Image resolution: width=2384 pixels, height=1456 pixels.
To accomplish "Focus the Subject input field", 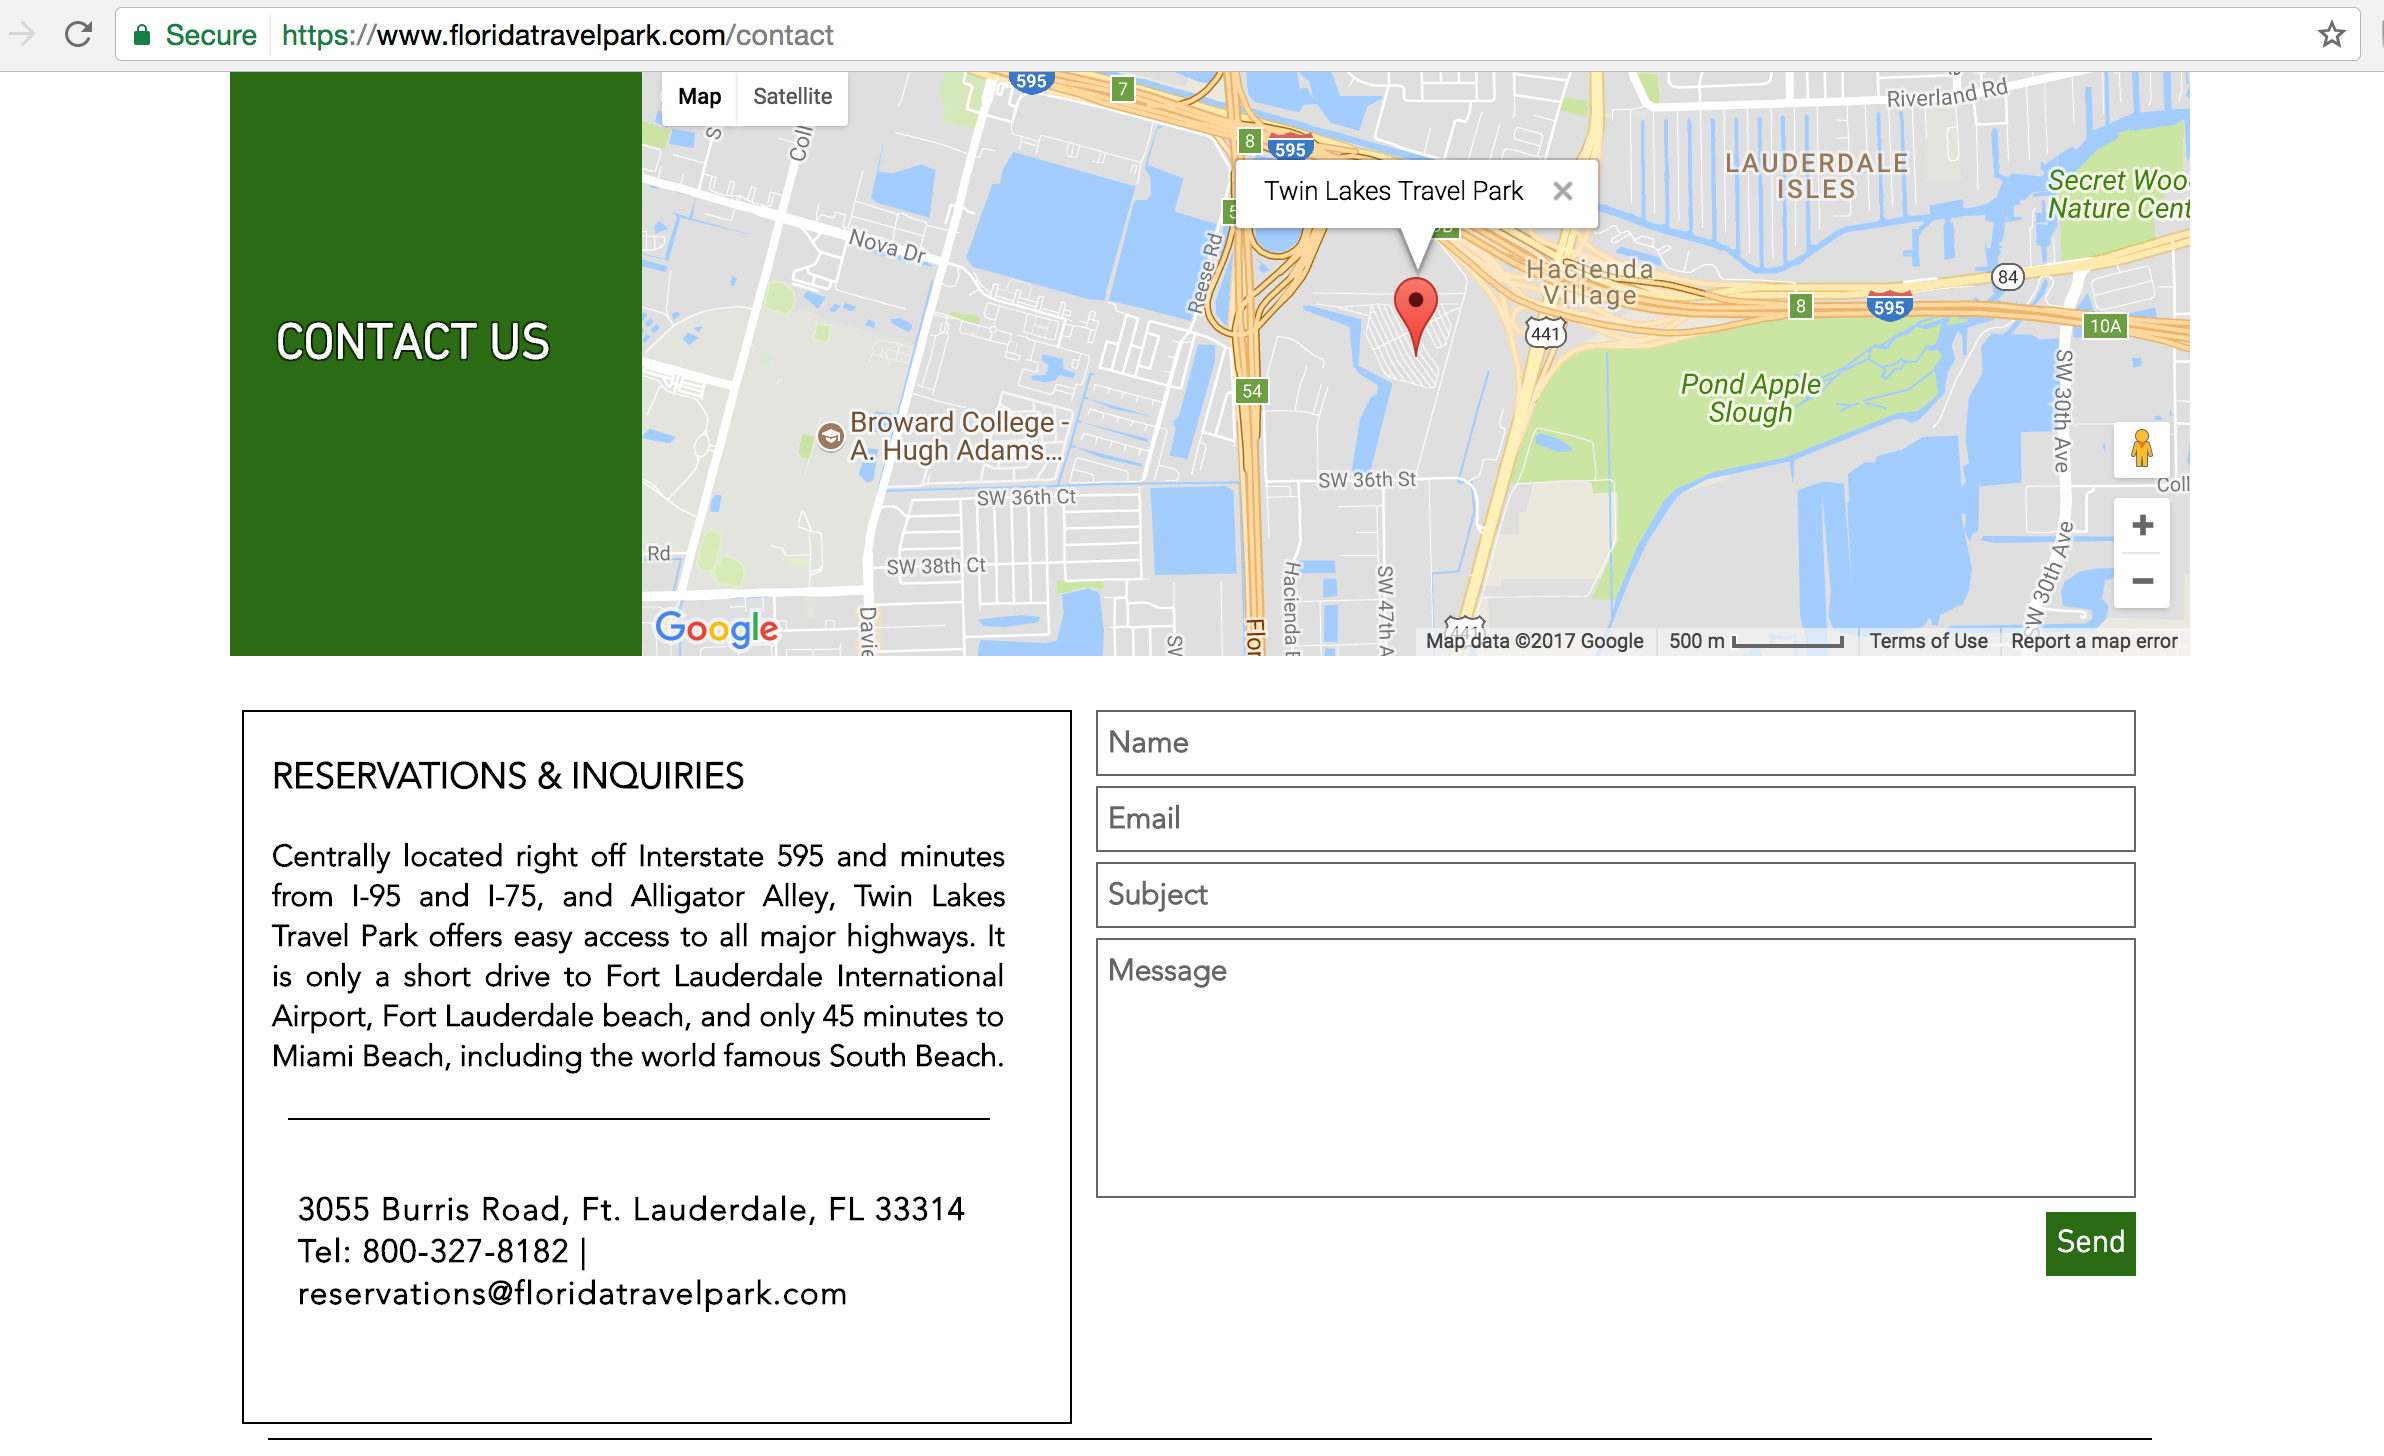I will (x=1615, y=895).
